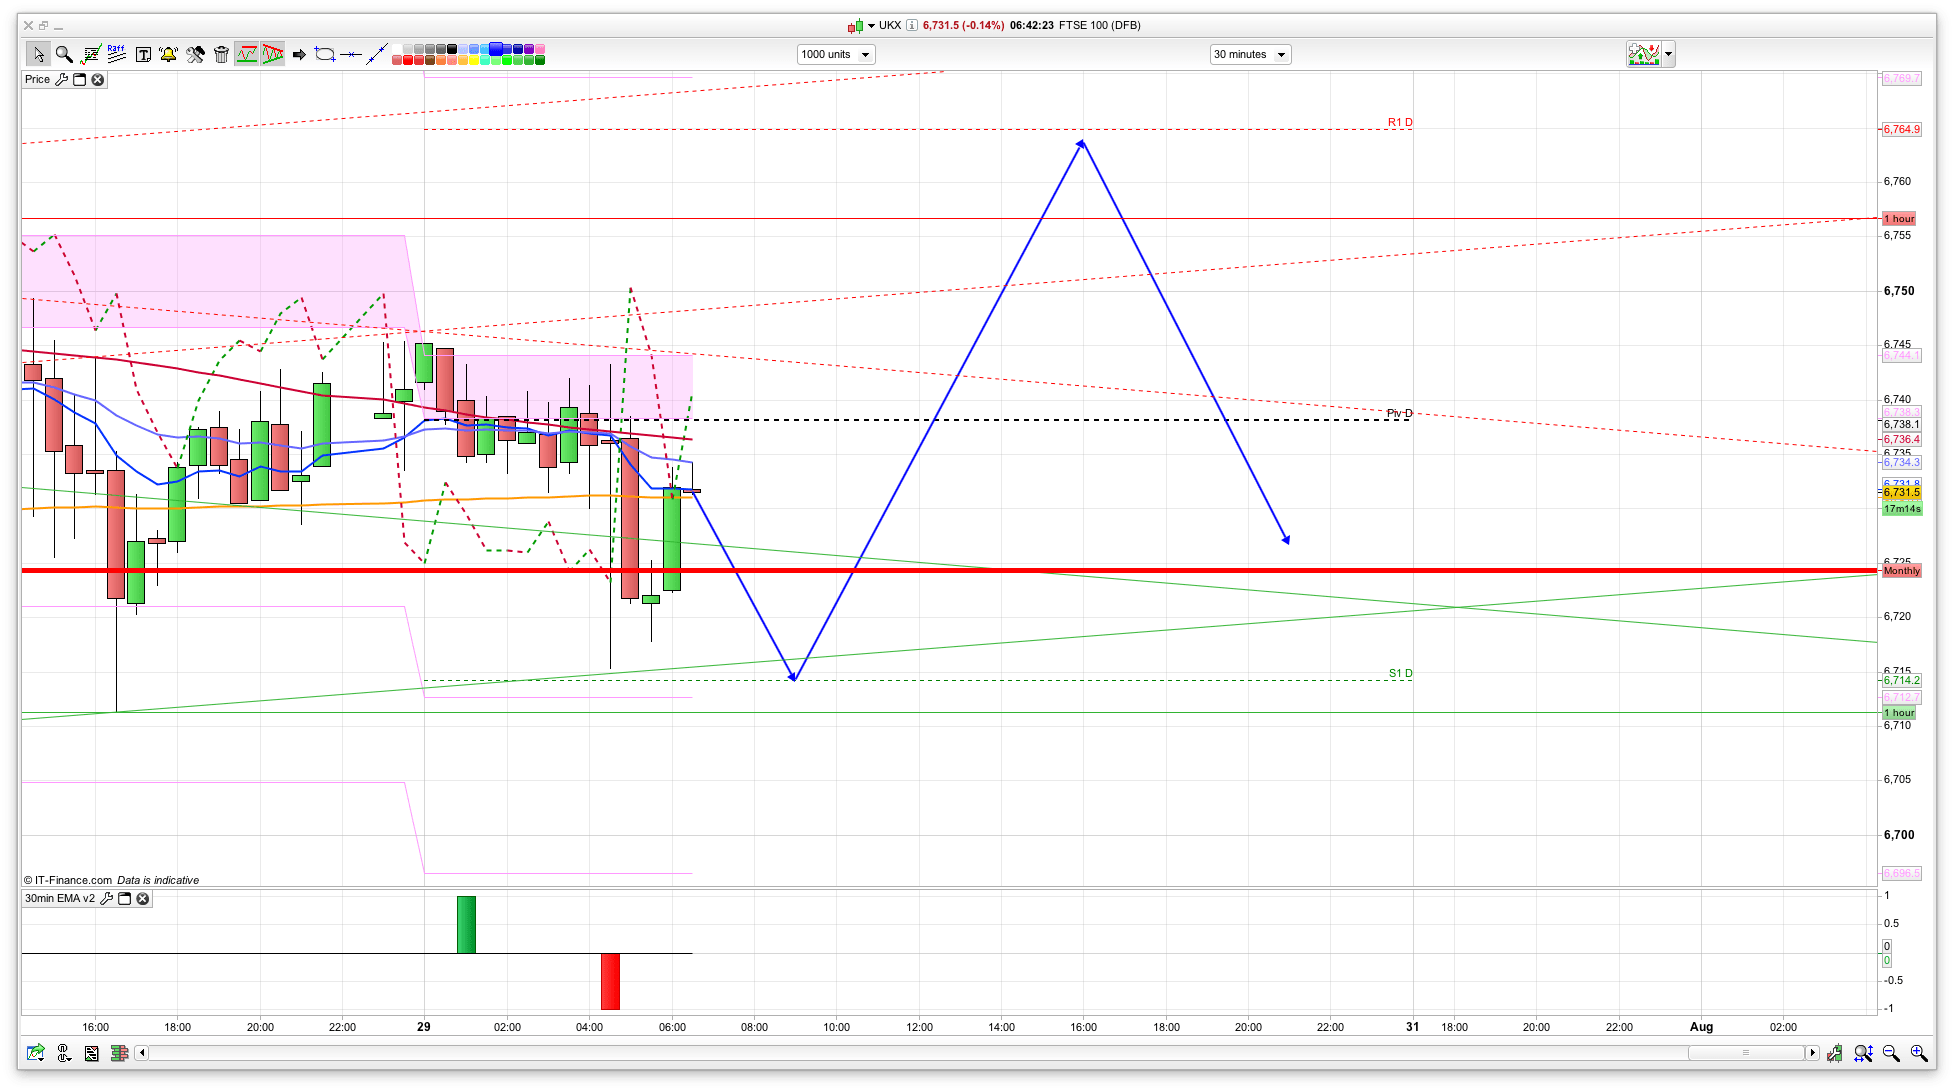Screen dimensions: 1954x1091
Task: Close the 30min EMA v2 indicator panel
Action: (143, 898)
